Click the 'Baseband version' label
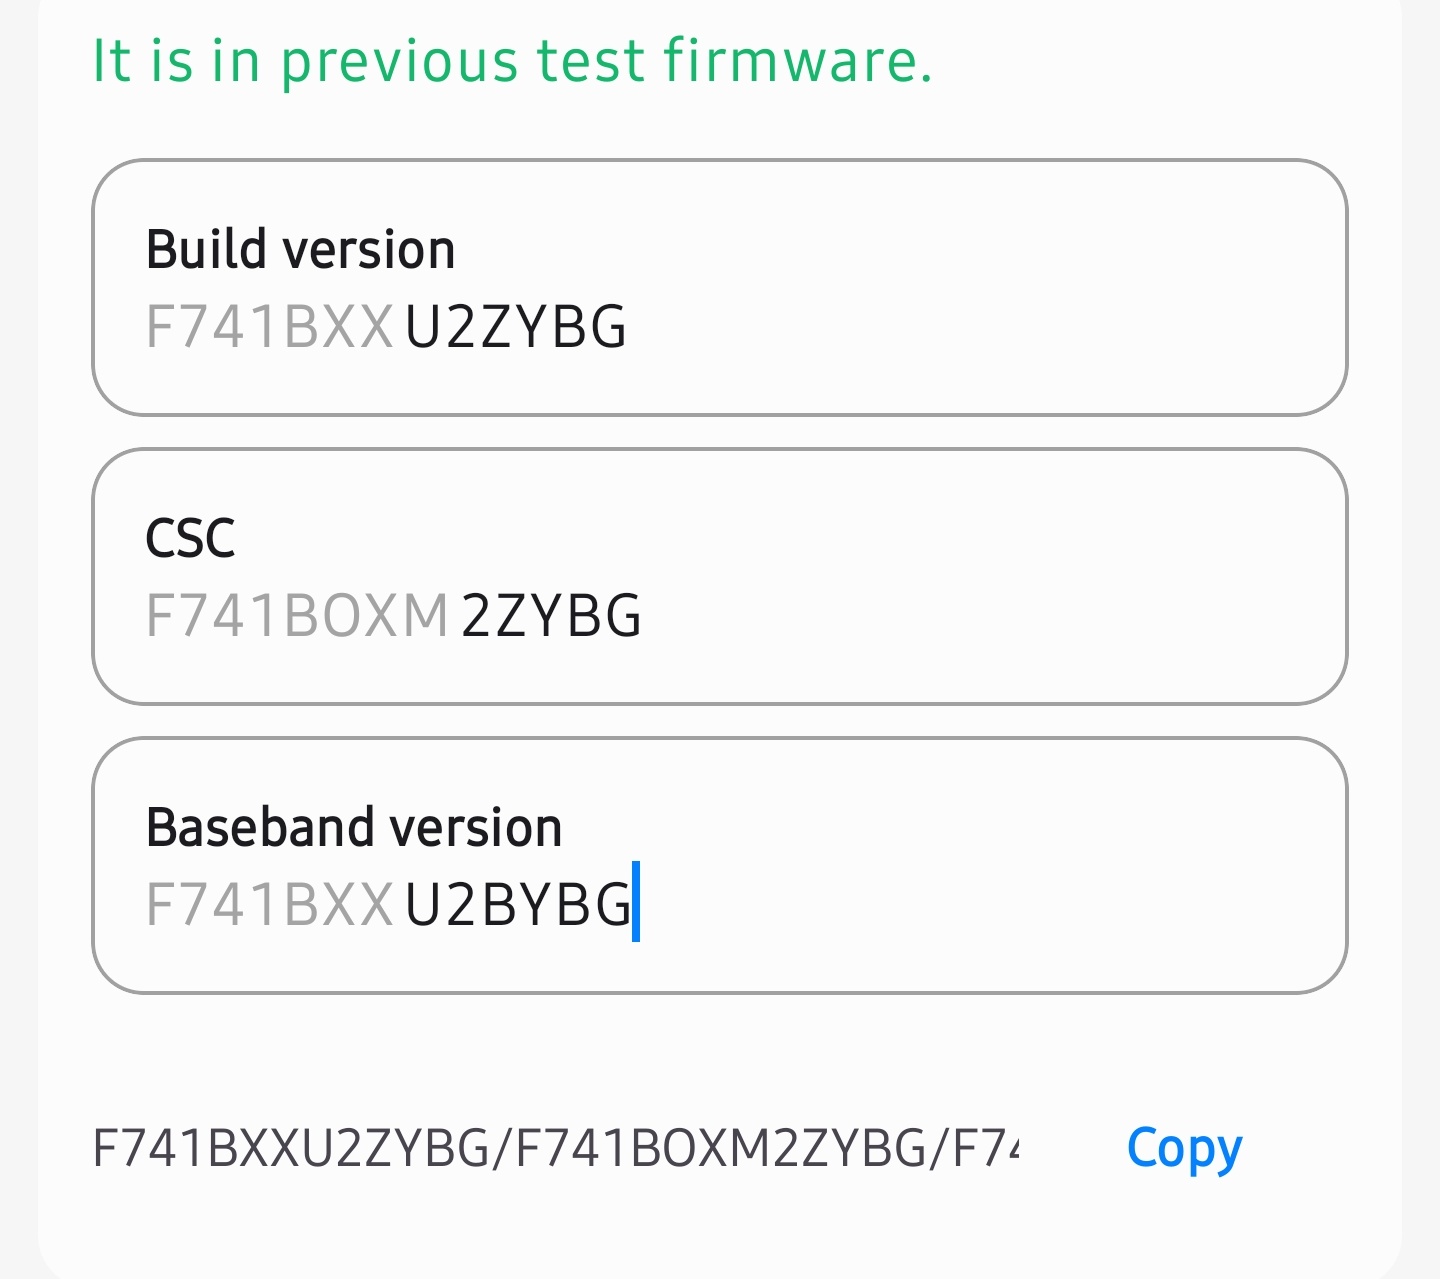This screenshot has width=1440, height=1279. (354, 827)
